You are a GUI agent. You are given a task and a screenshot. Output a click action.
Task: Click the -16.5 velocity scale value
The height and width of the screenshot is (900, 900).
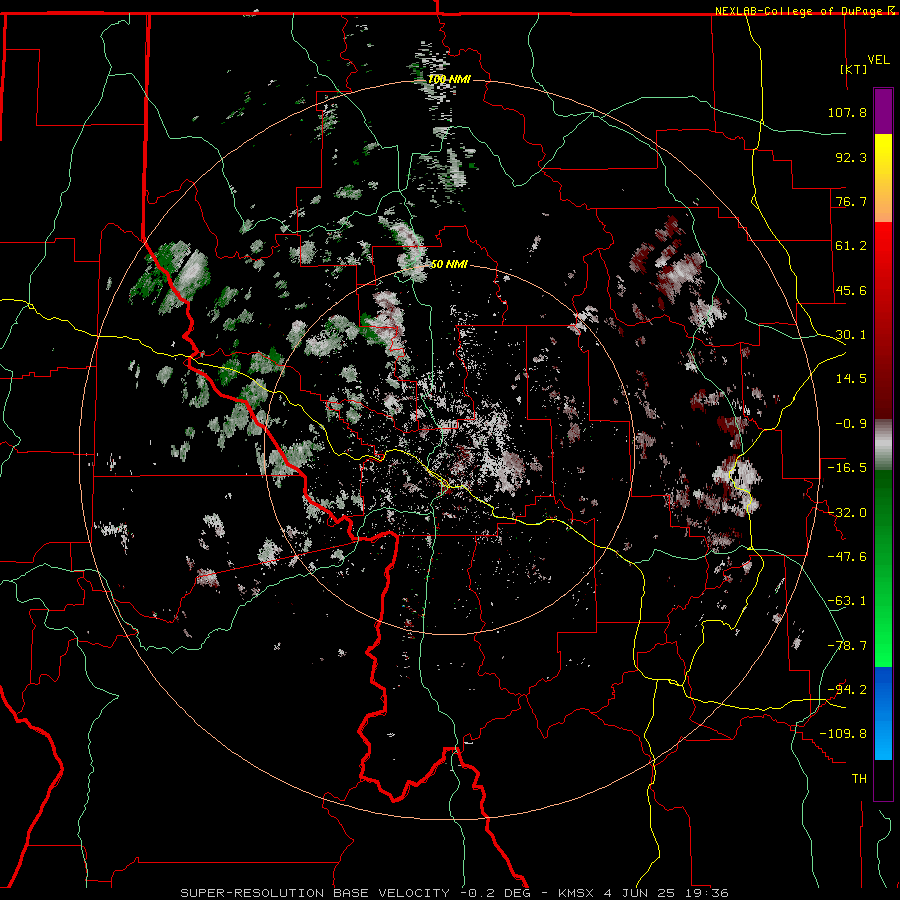click(x=847, y=468)
